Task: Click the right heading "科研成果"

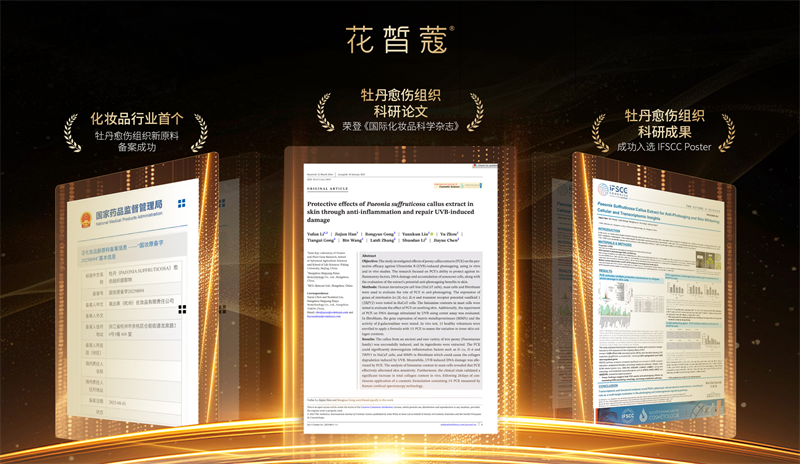Action: click(664, 132)
